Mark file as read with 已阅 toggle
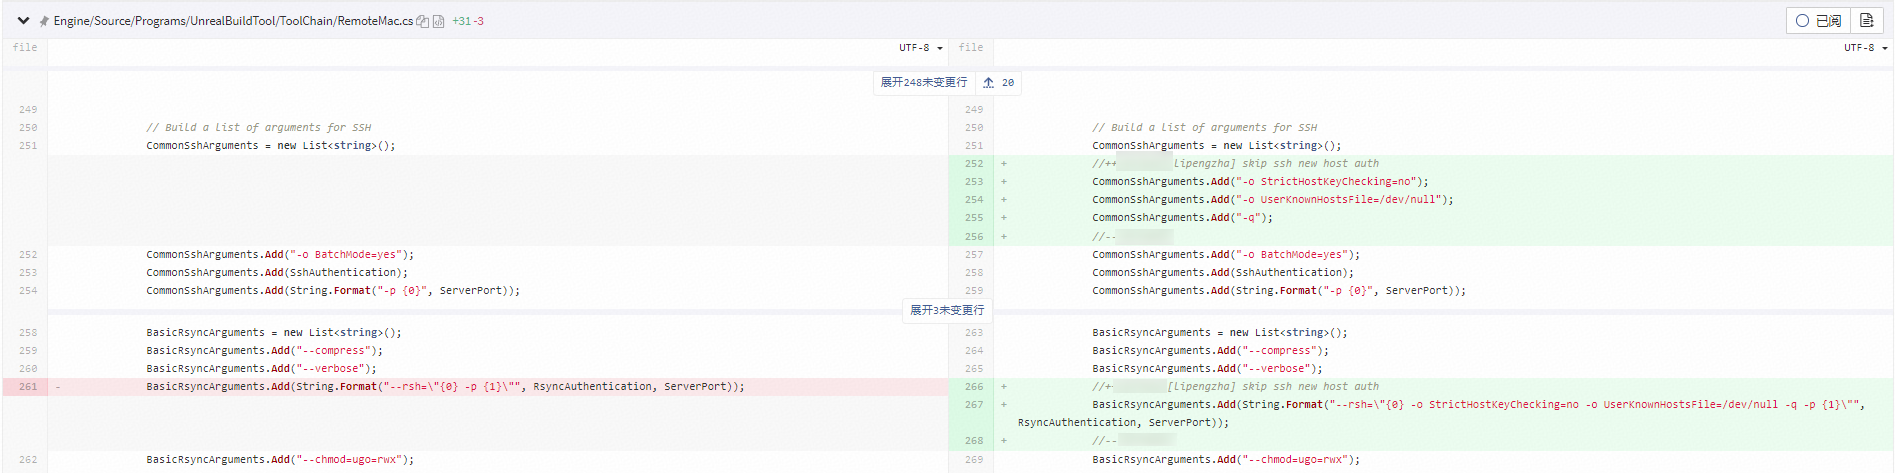 coord(1818,21)
